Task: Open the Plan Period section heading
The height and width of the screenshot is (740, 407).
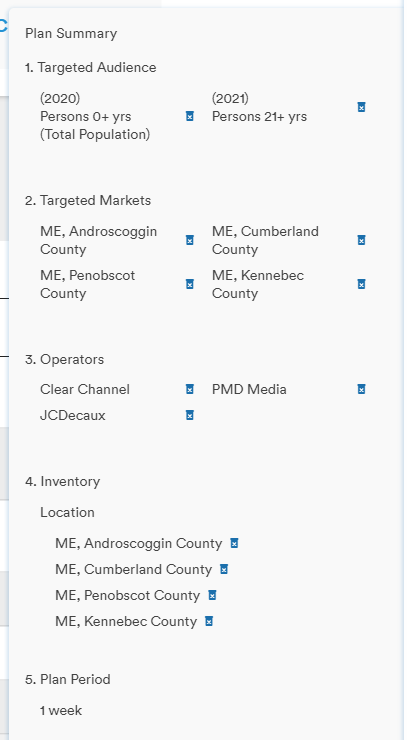Action: 68,680
